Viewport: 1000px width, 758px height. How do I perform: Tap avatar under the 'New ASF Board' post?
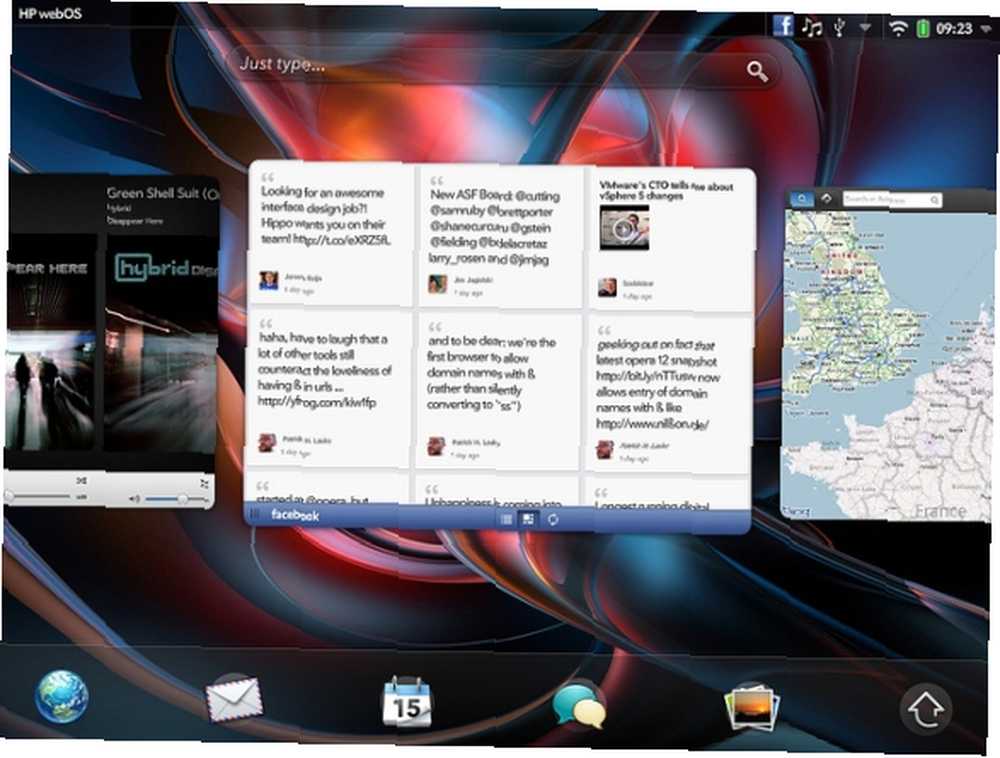click(x=438, y=284)
